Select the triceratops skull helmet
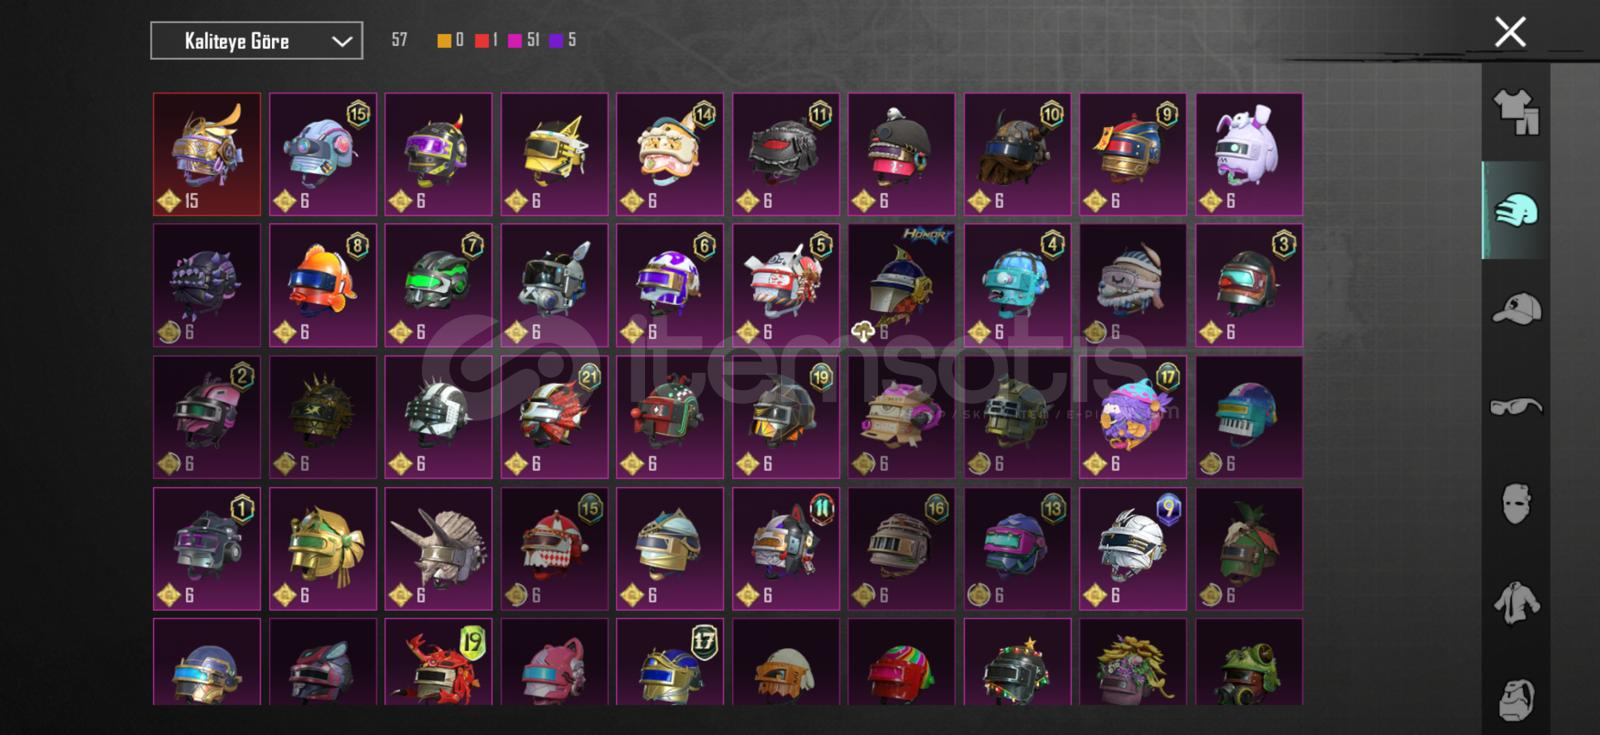Viewport: 1600px width, 735px height. tap(438, 549)
